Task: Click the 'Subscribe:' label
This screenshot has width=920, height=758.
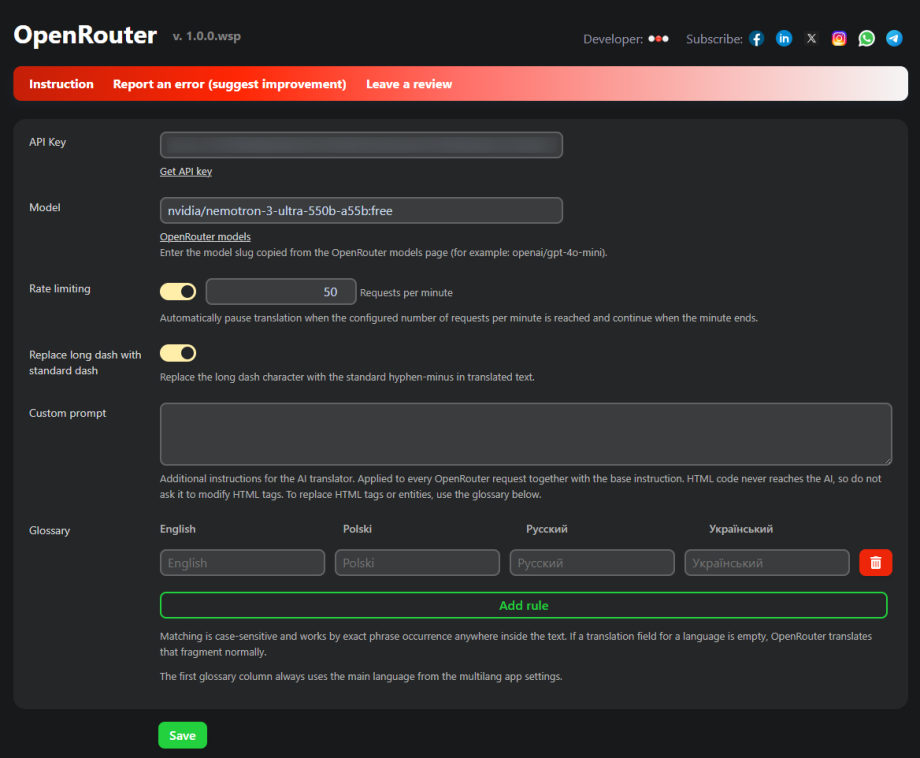Action: coord(714,39)
